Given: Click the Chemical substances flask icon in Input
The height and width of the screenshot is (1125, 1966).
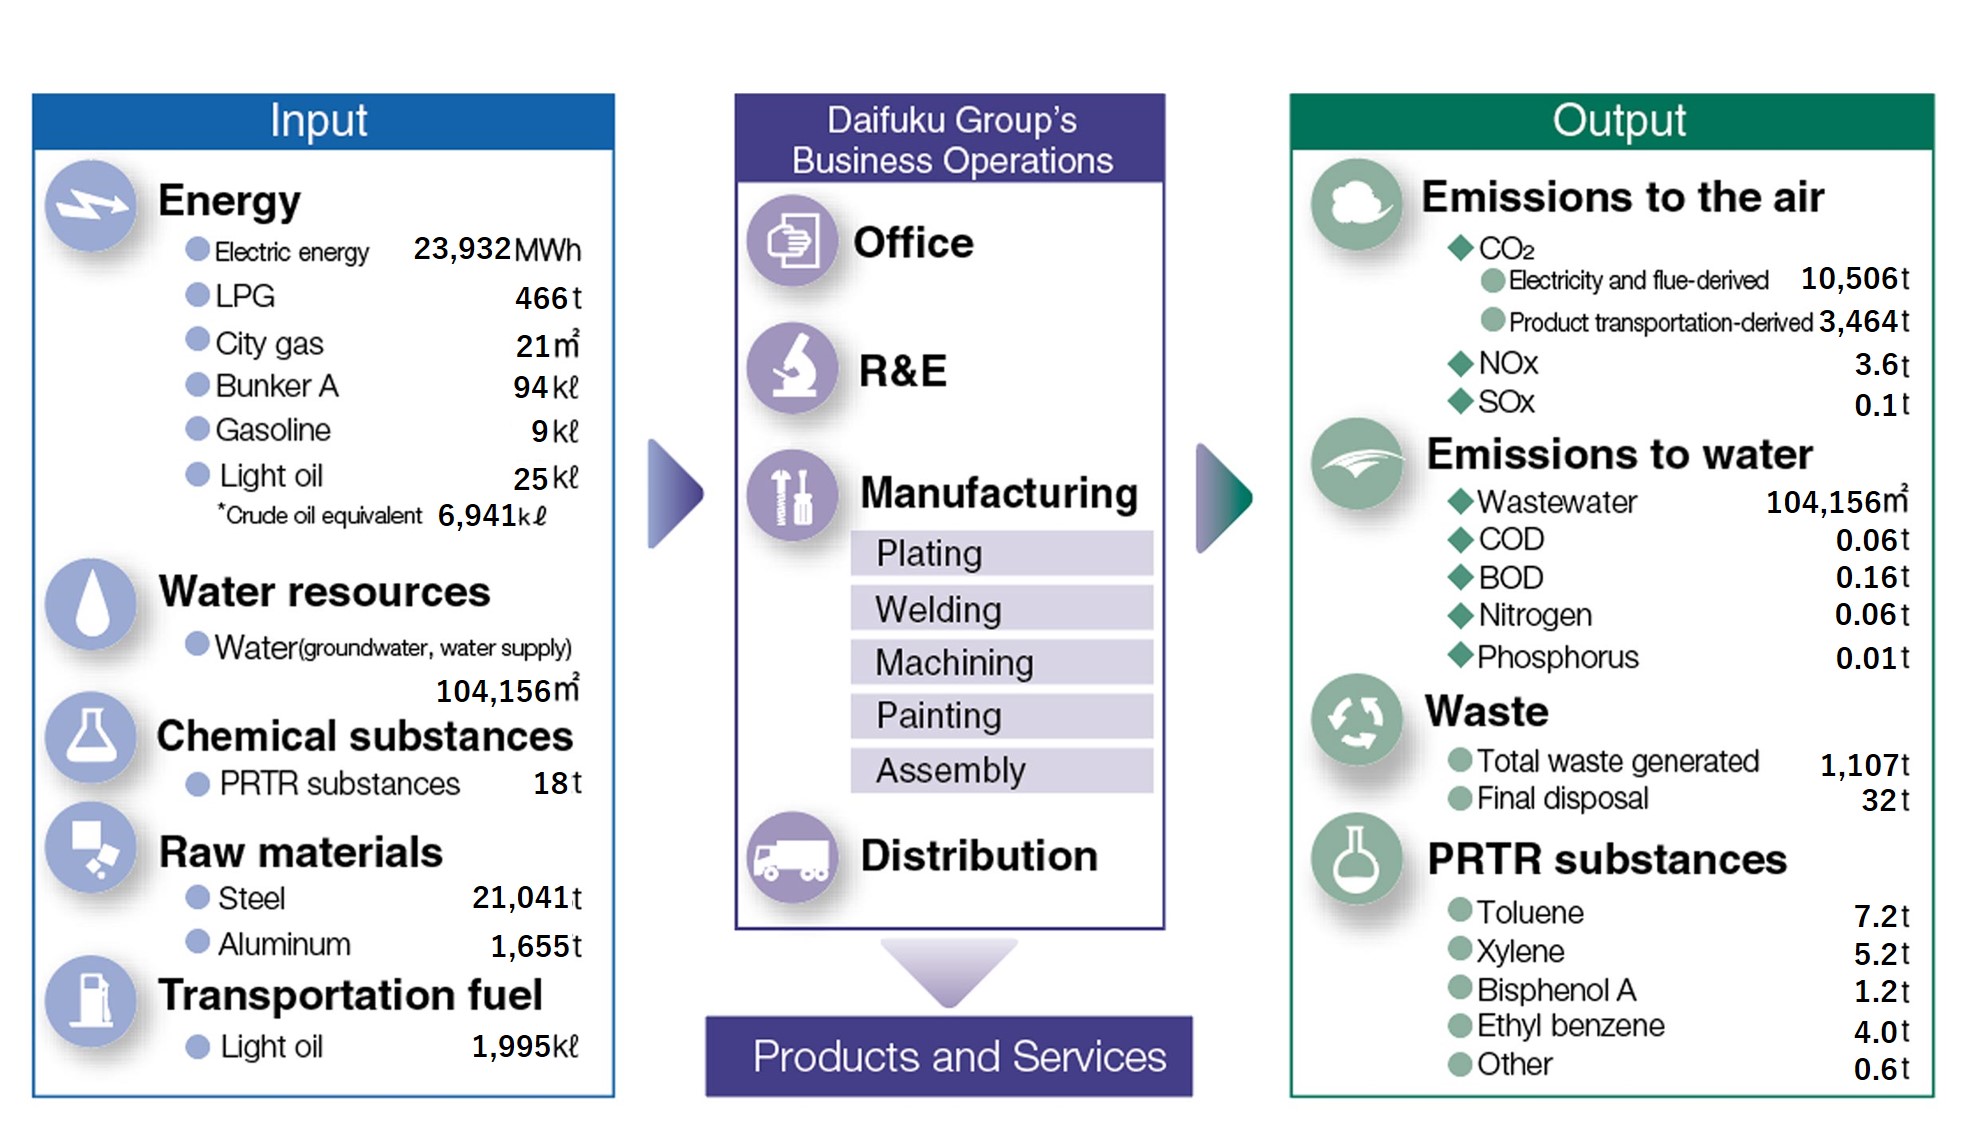Looking at the screenshot, I should (91, 737).
